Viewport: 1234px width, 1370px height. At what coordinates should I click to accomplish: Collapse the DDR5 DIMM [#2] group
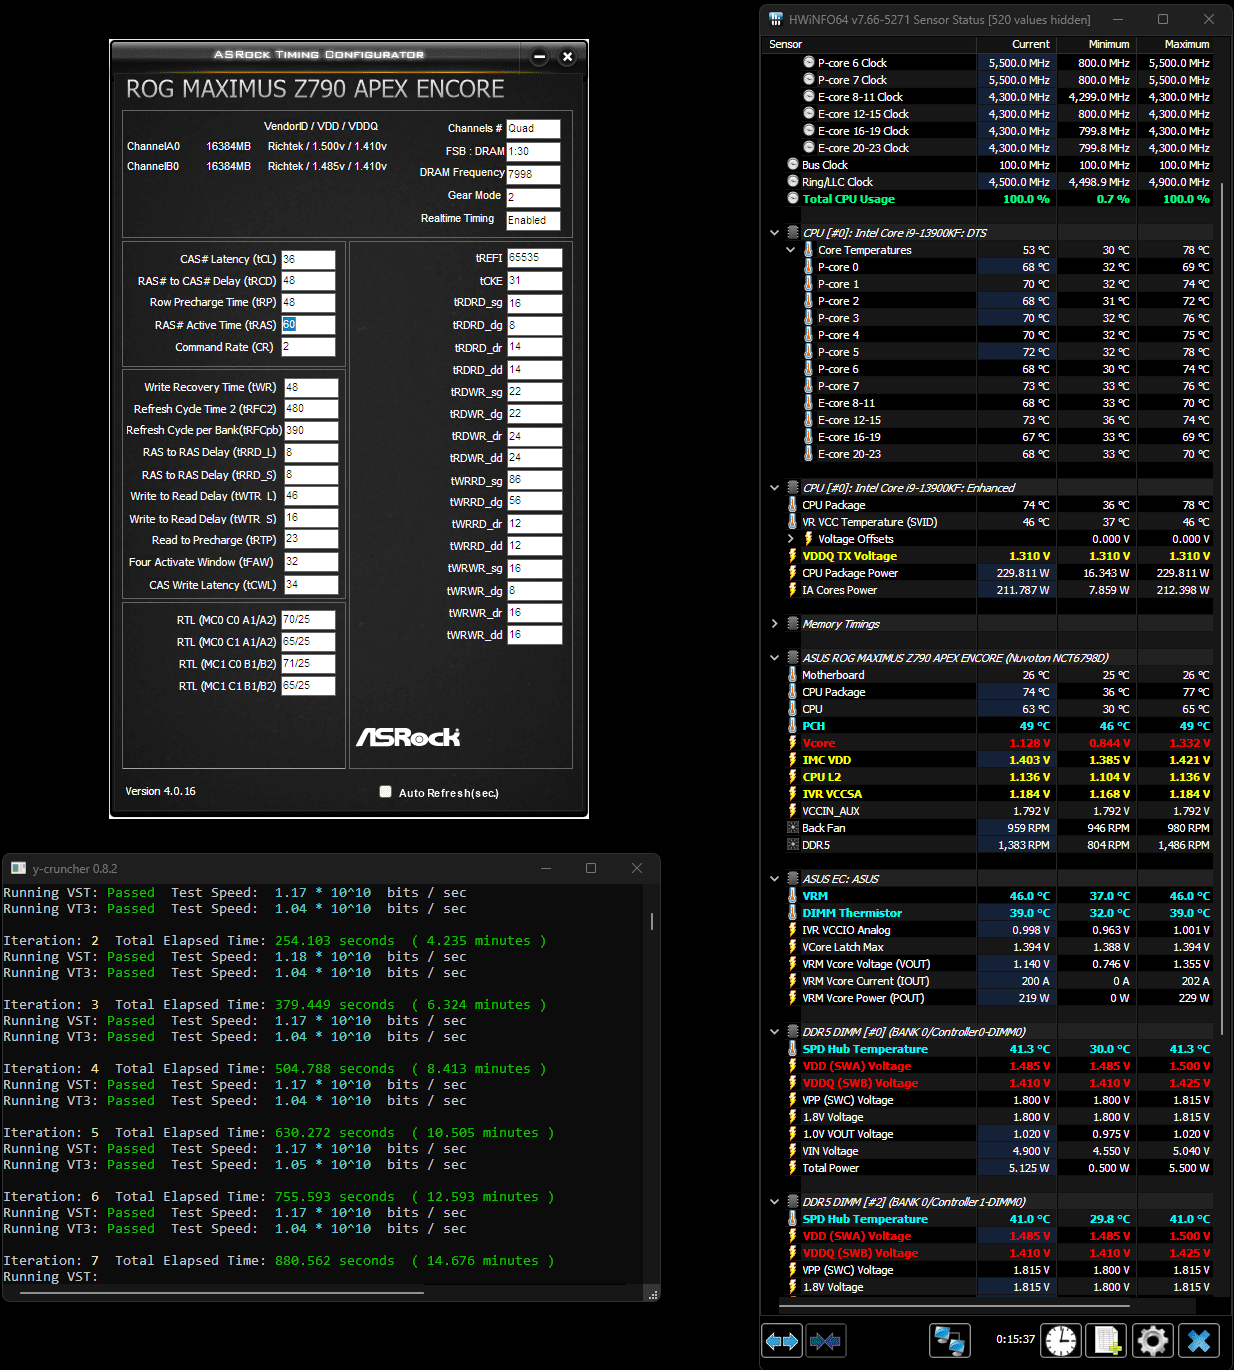coord(774,1202)
